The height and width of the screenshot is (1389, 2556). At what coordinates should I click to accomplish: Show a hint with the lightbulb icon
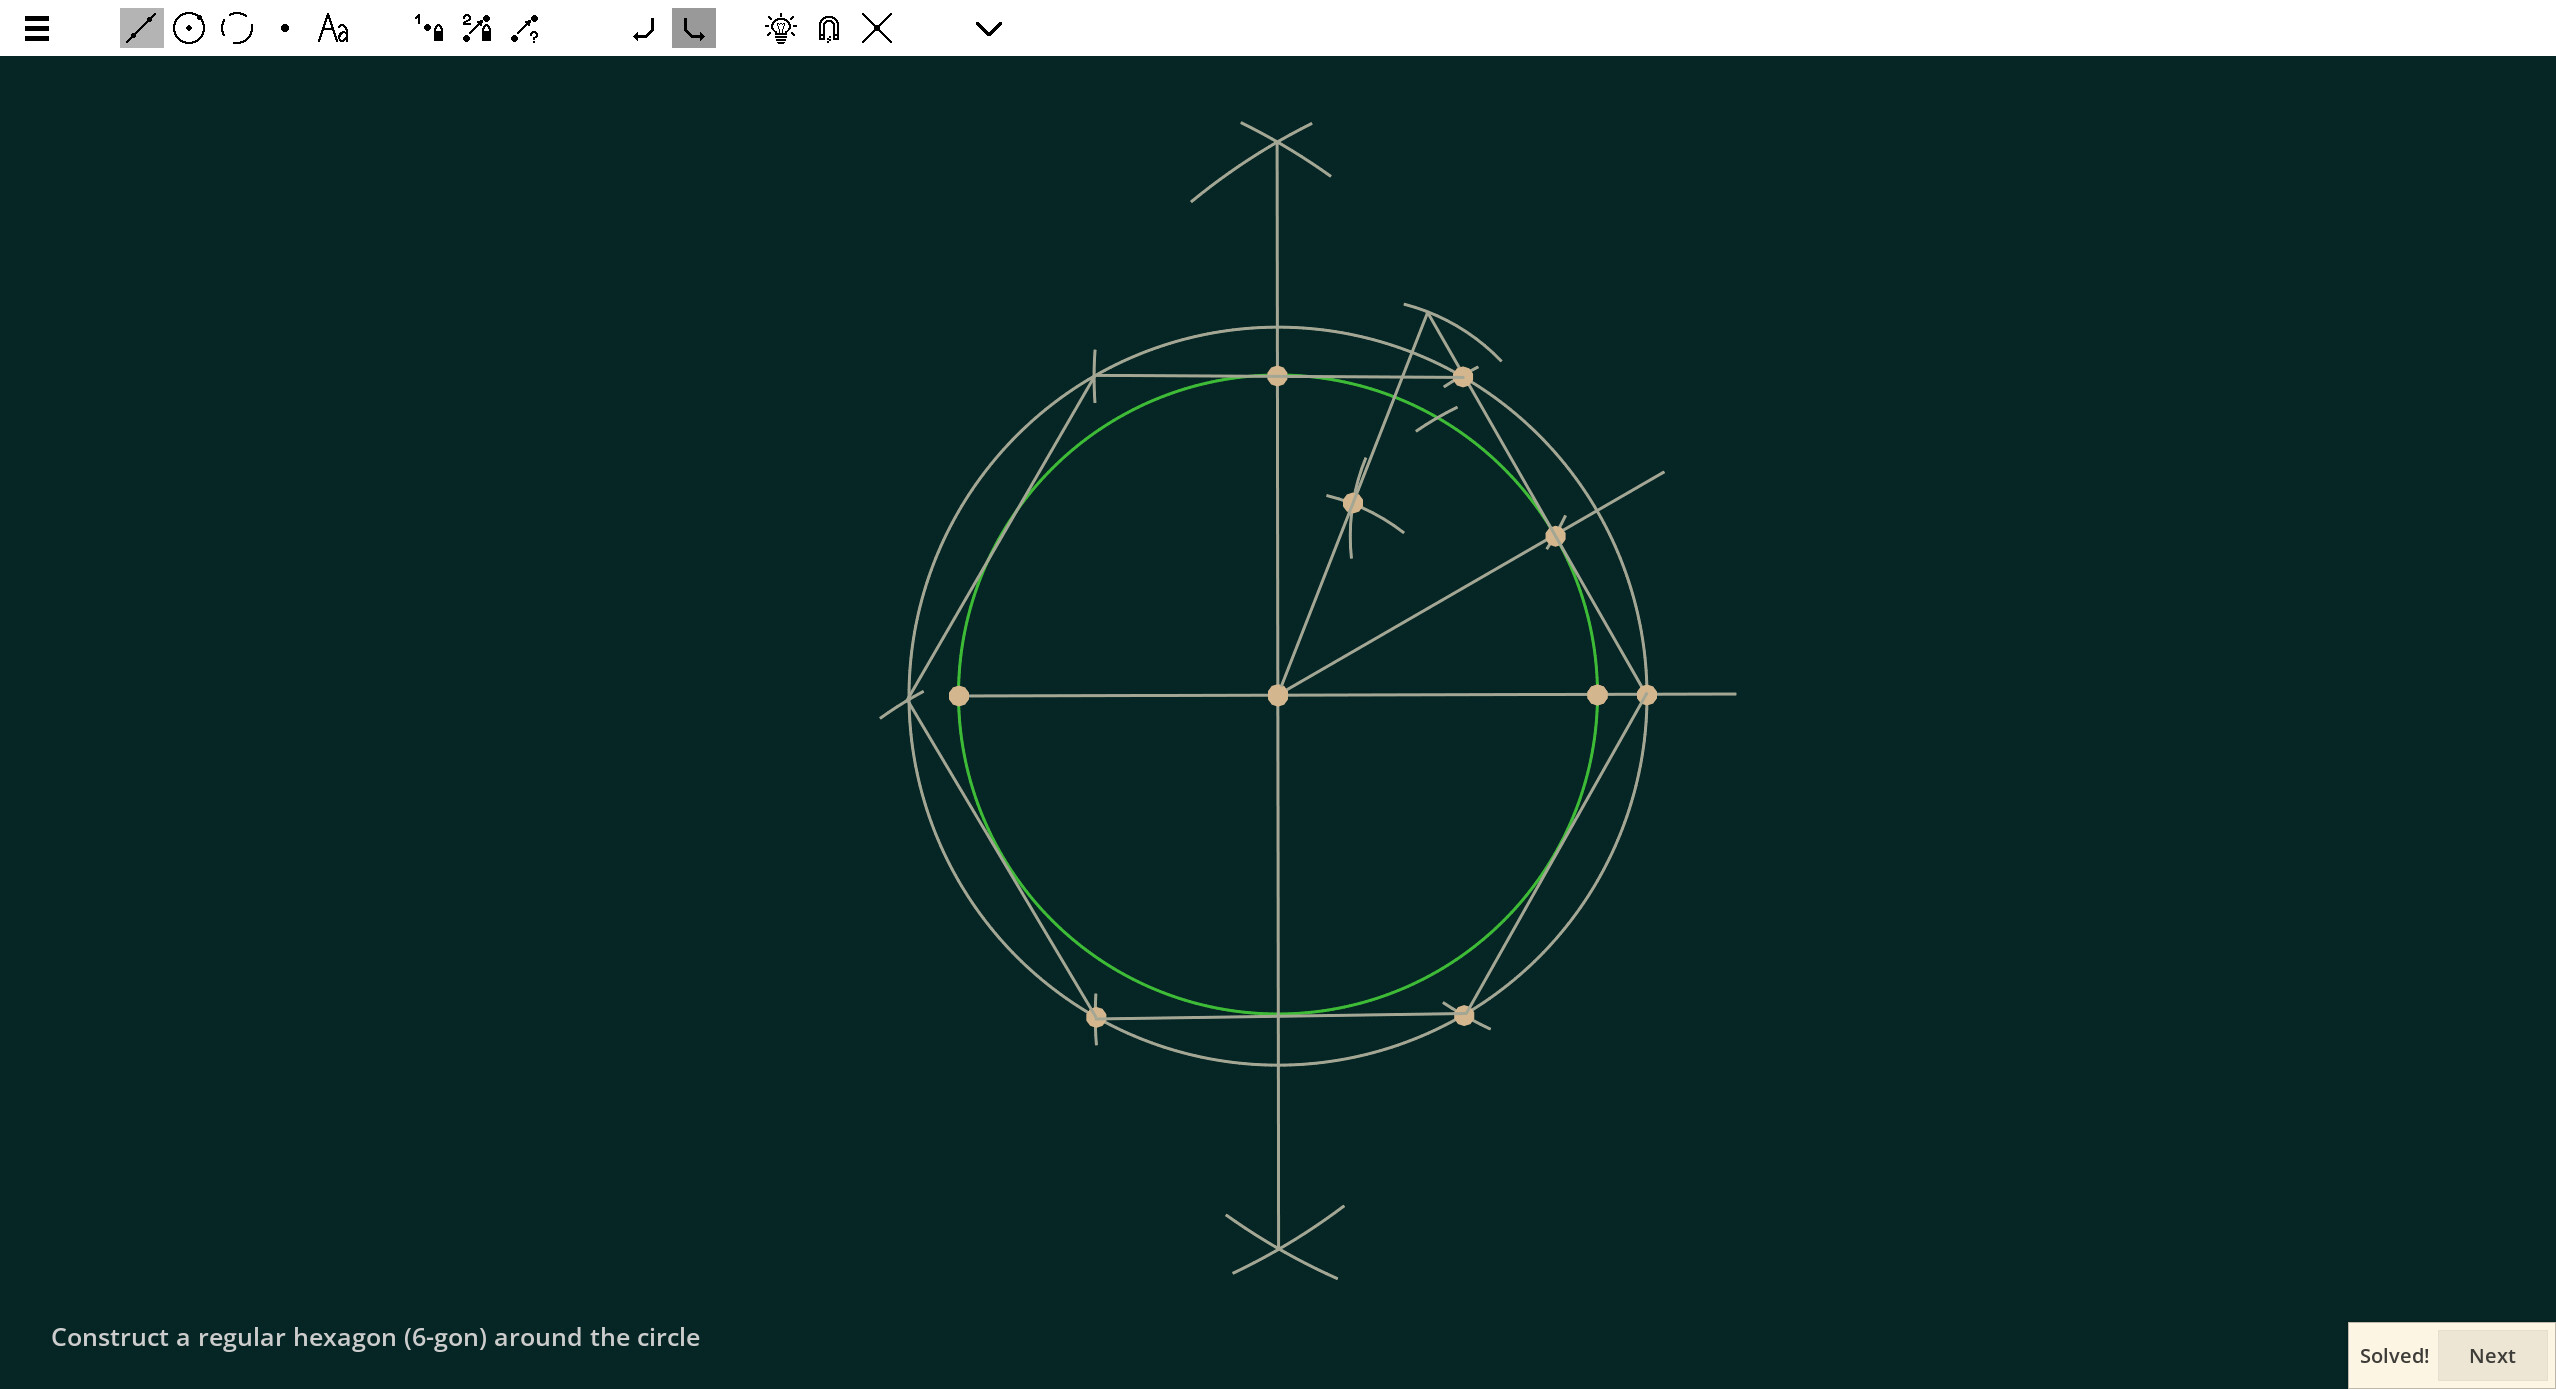click(780, 28)
